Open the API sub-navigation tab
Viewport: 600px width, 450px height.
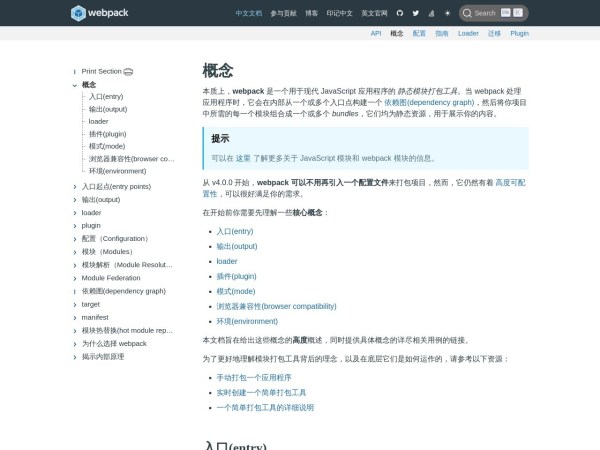point(376,33)
